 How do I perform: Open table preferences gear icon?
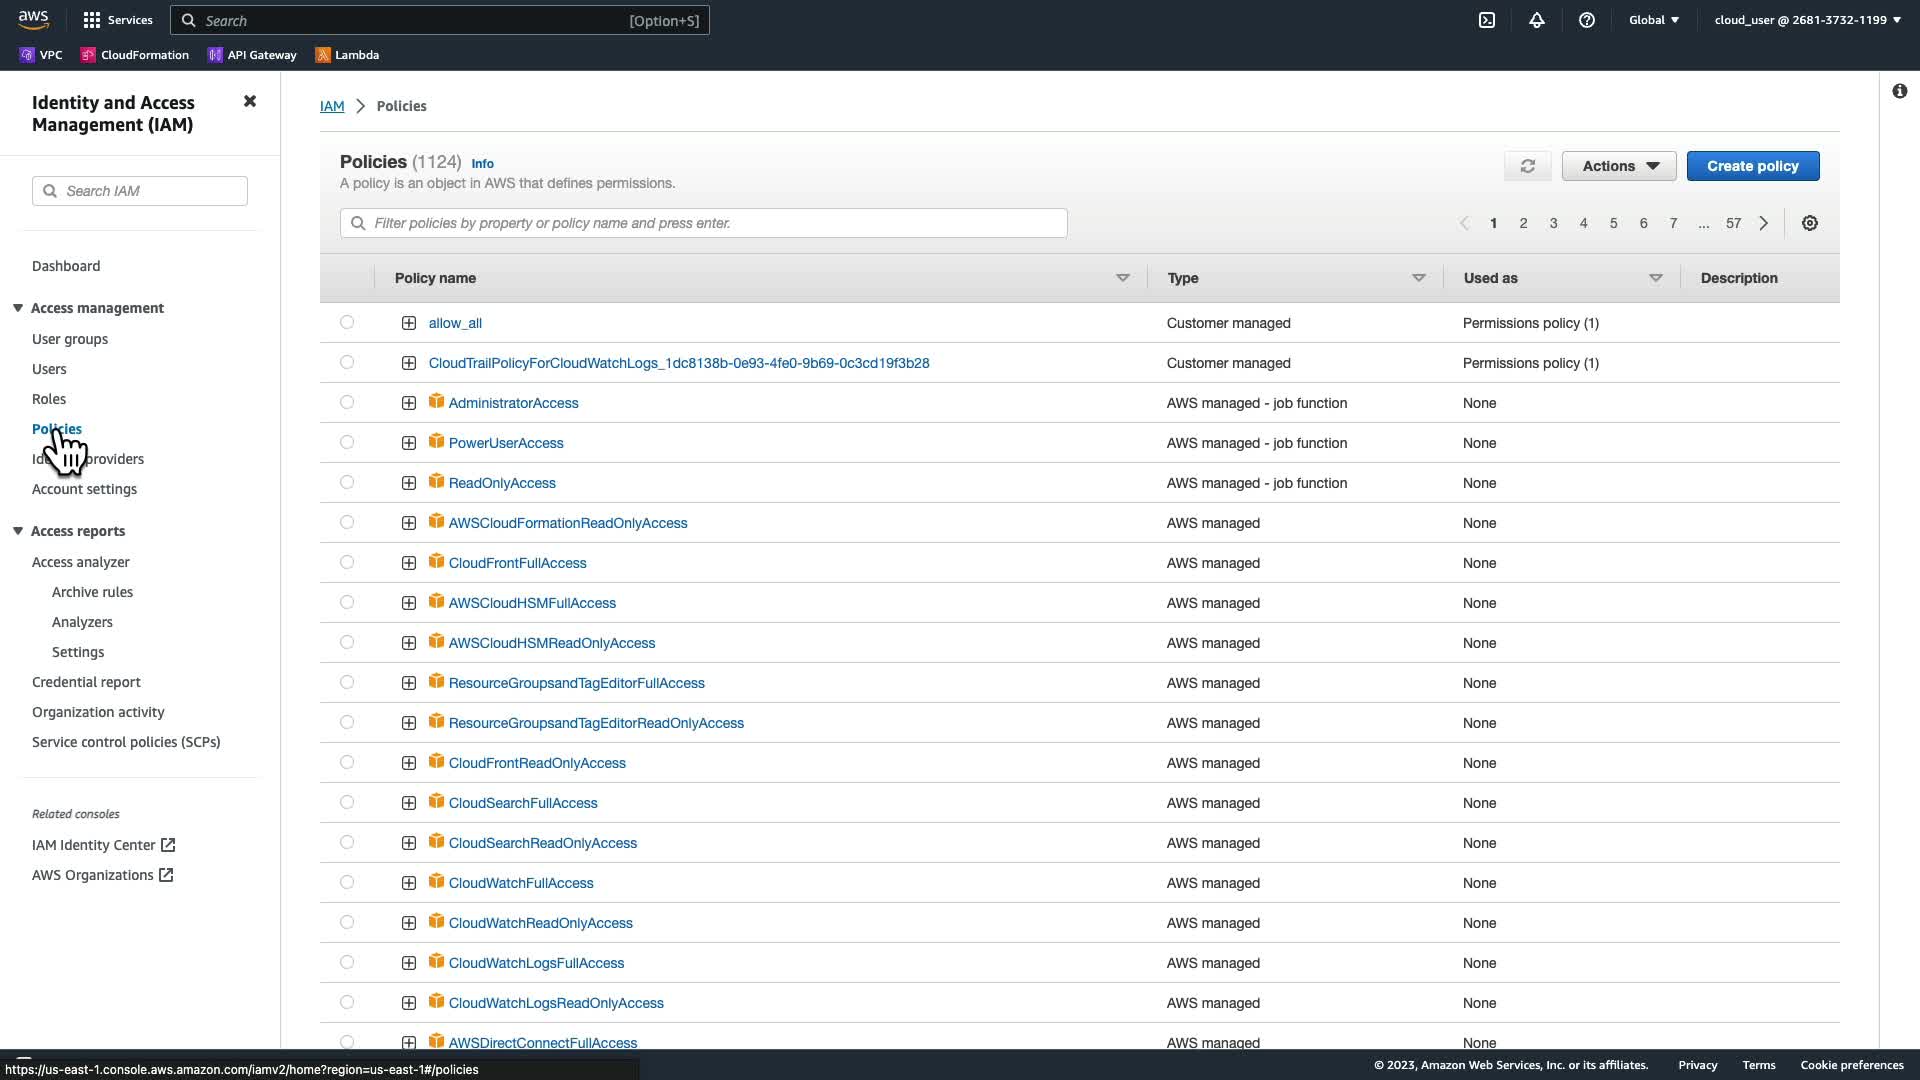tap(1810, 223)
